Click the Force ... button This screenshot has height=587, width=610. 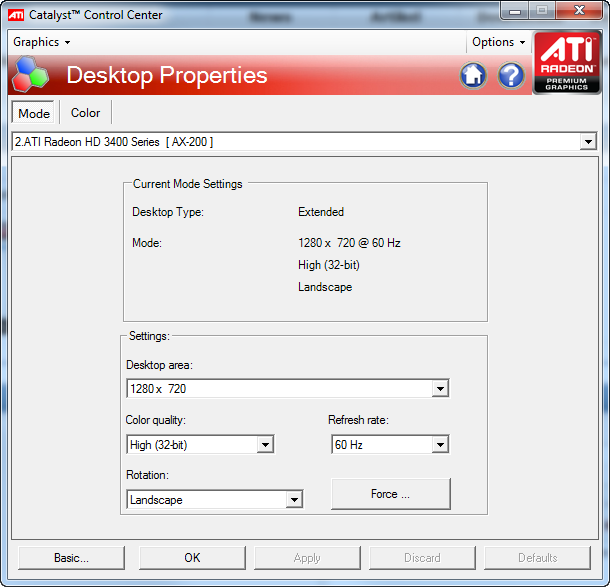tap(391, 494)
